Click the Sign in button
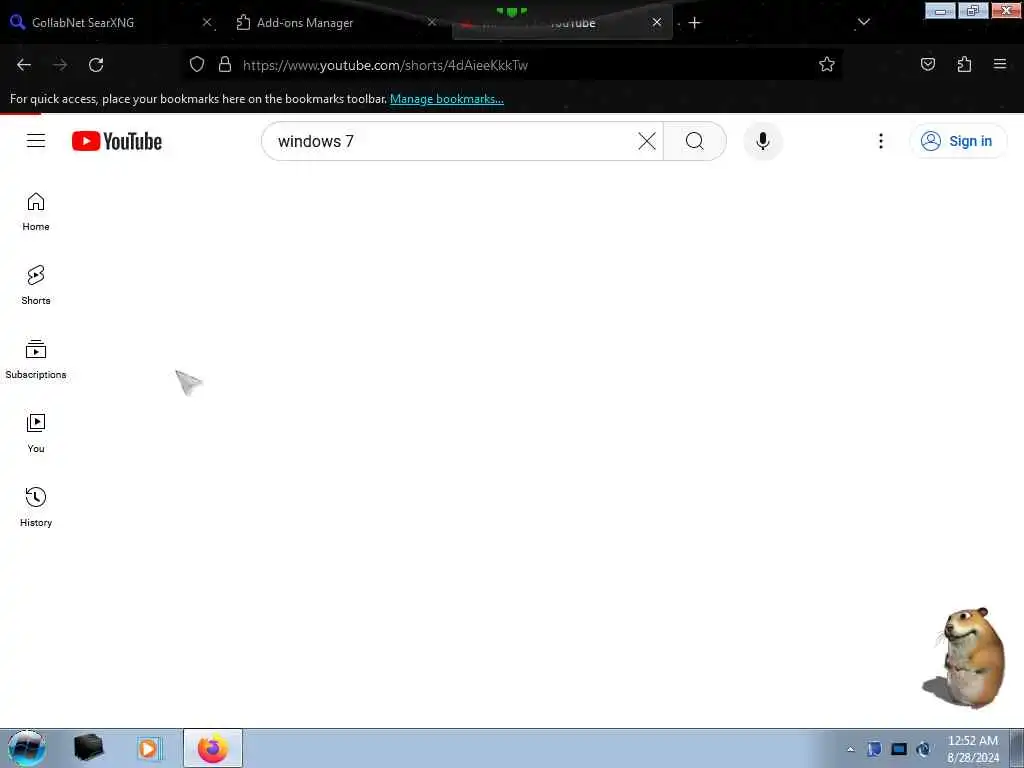Image resolution: width=1024 pixels, height=768 pixels. point(957,141)
